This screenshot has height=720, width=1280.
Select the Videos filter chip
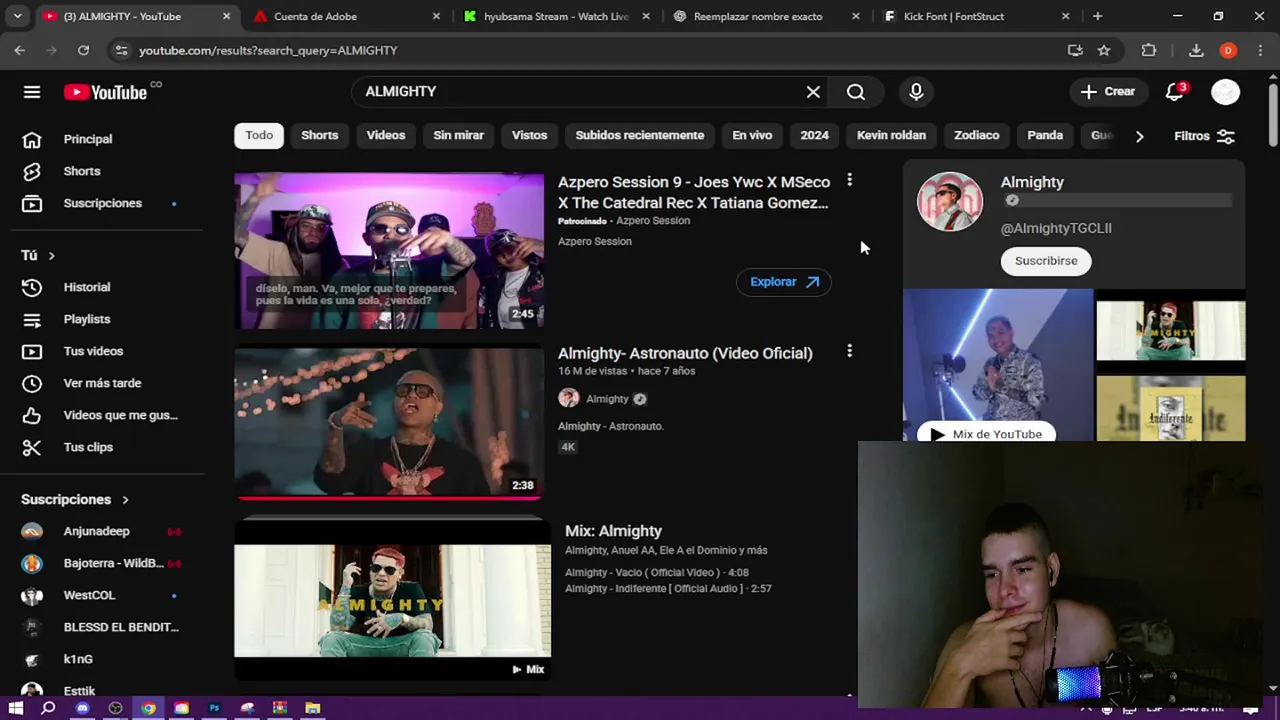coord(386,135)
